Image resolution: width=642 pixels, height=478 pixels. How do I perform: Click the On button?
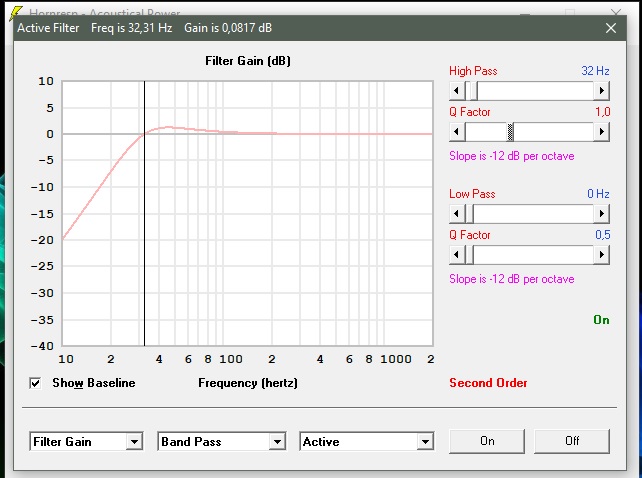pyautogui.click(x=487, y=441)
